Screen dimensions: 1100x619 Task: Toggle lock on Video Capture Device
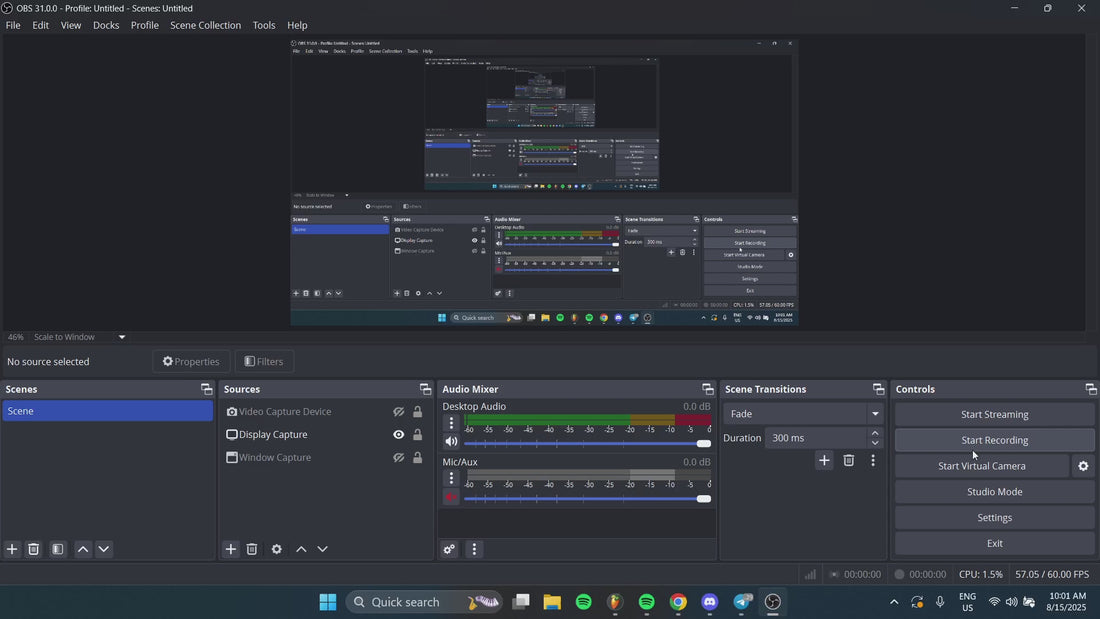click(x=417, y=412)
